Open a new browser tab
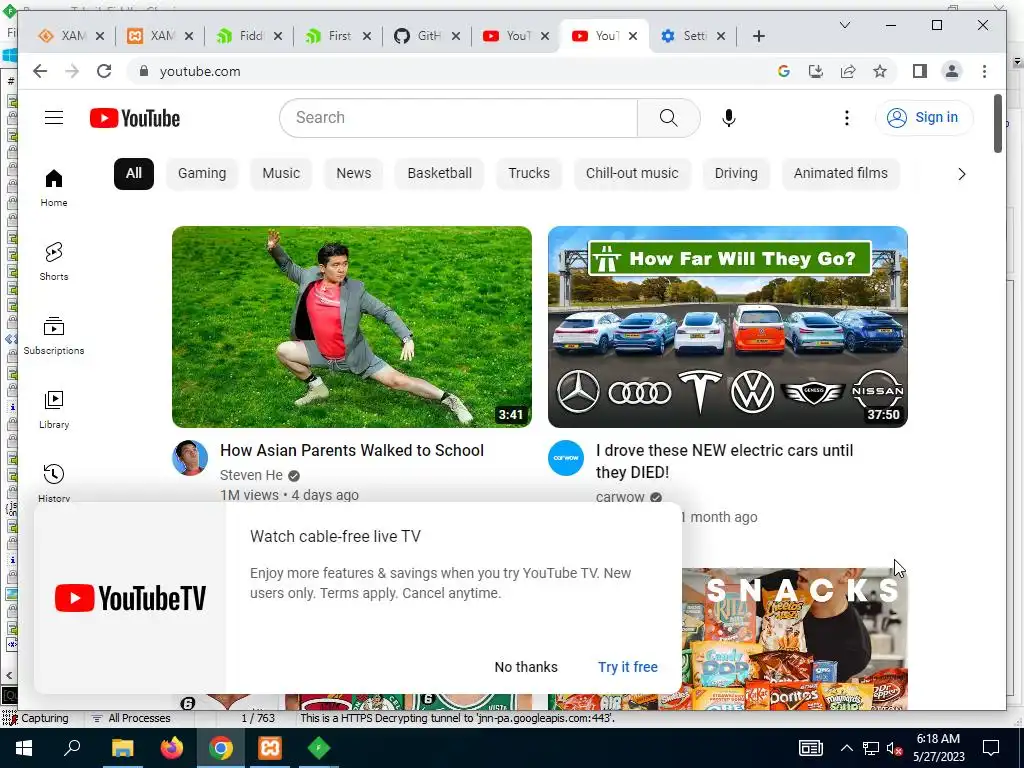This screenshot has height=768, width=1024. [758, 36]
